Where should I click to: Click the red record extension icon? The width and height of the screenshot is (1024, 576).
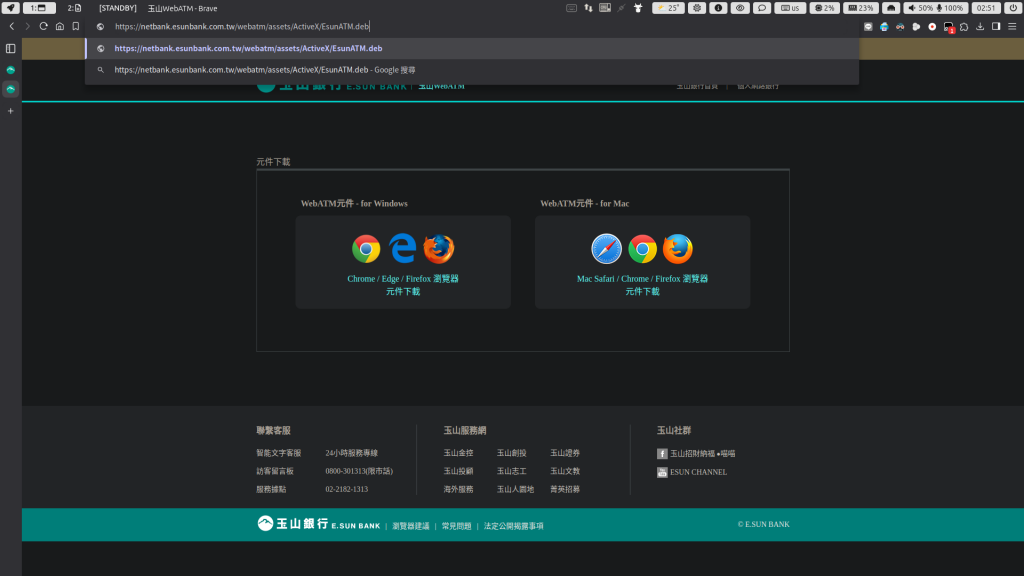pos(932,27)
